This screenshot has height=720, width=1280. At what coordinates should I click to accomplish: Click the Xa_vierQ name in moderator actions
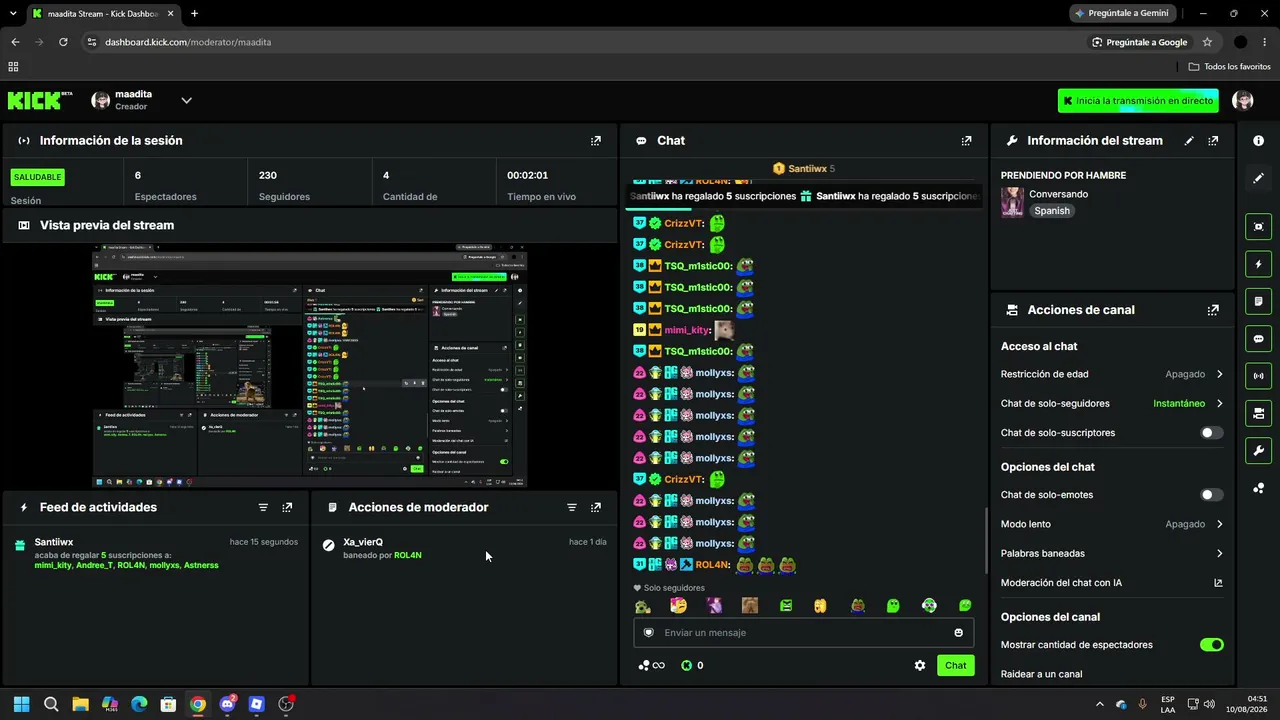point(363,542)
